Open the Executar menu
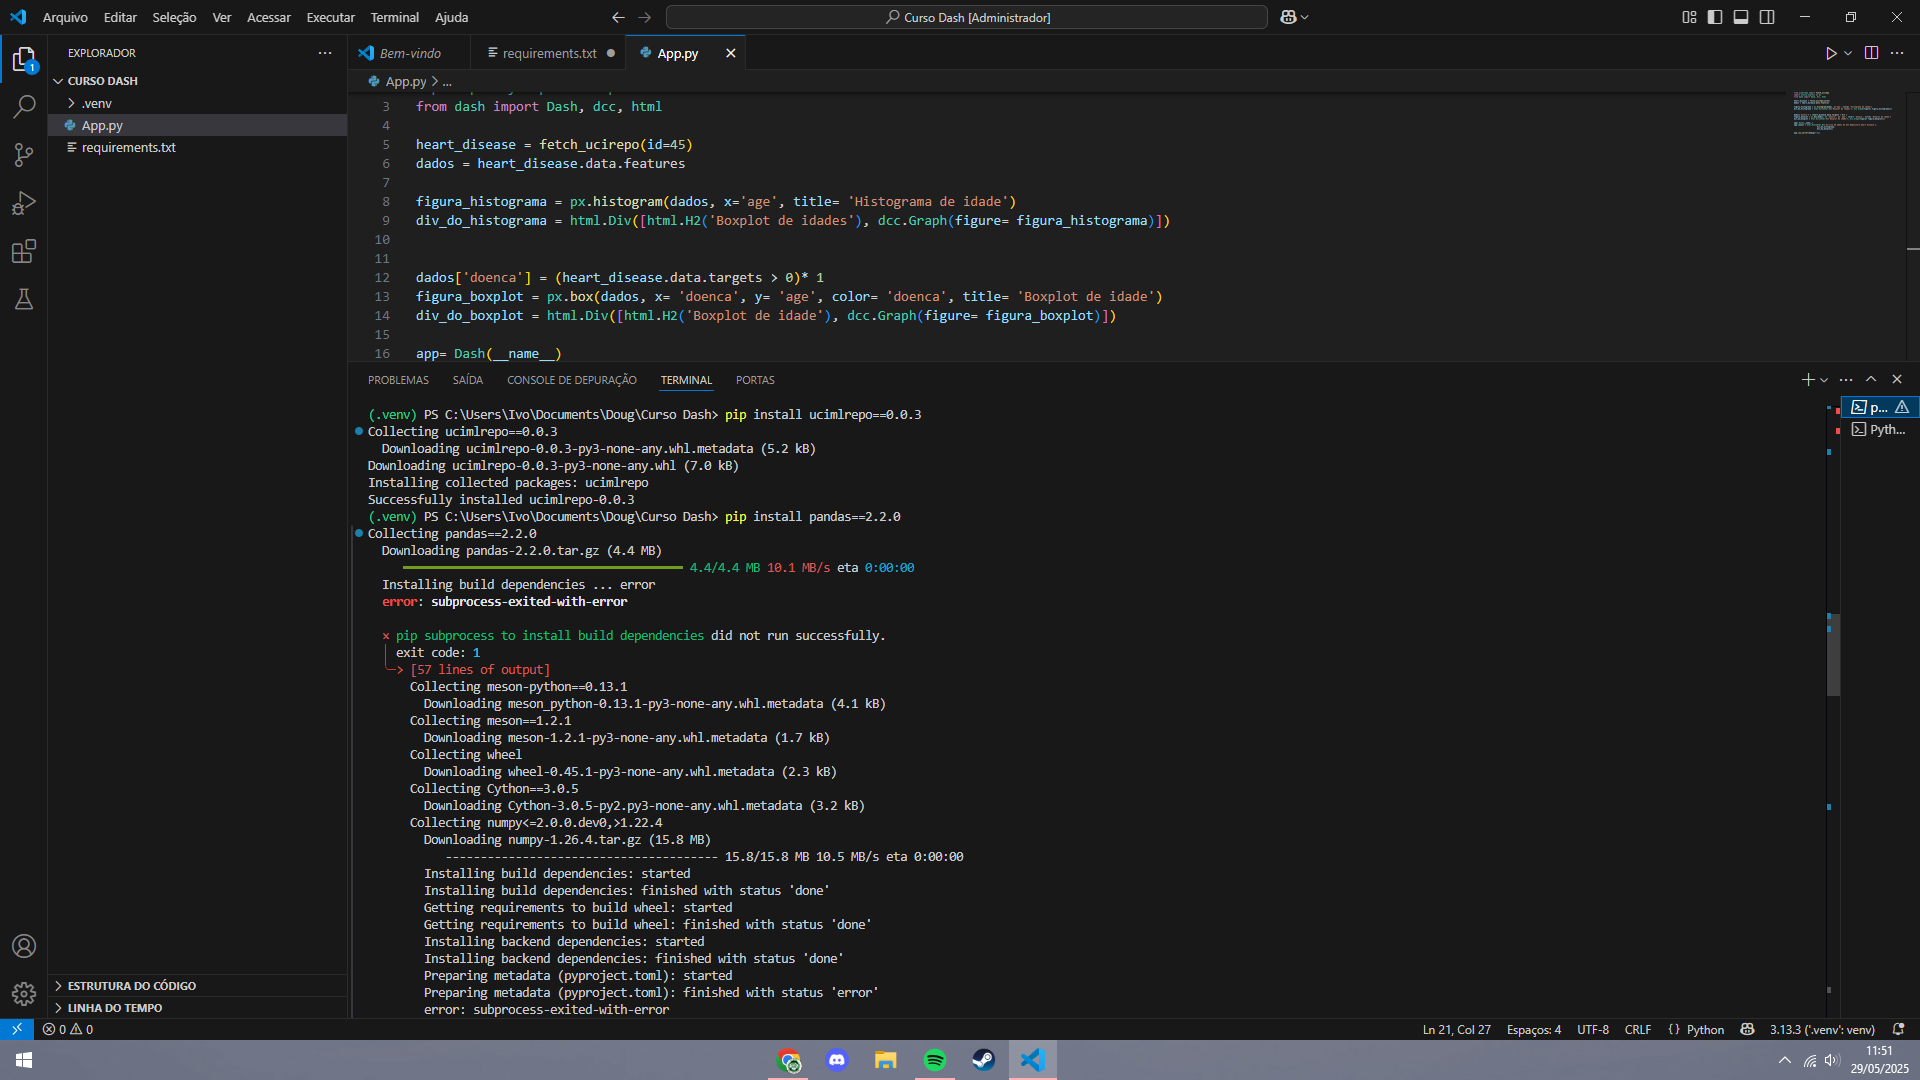Viewport: 1920px width, 1080px height. coord(330,17)
